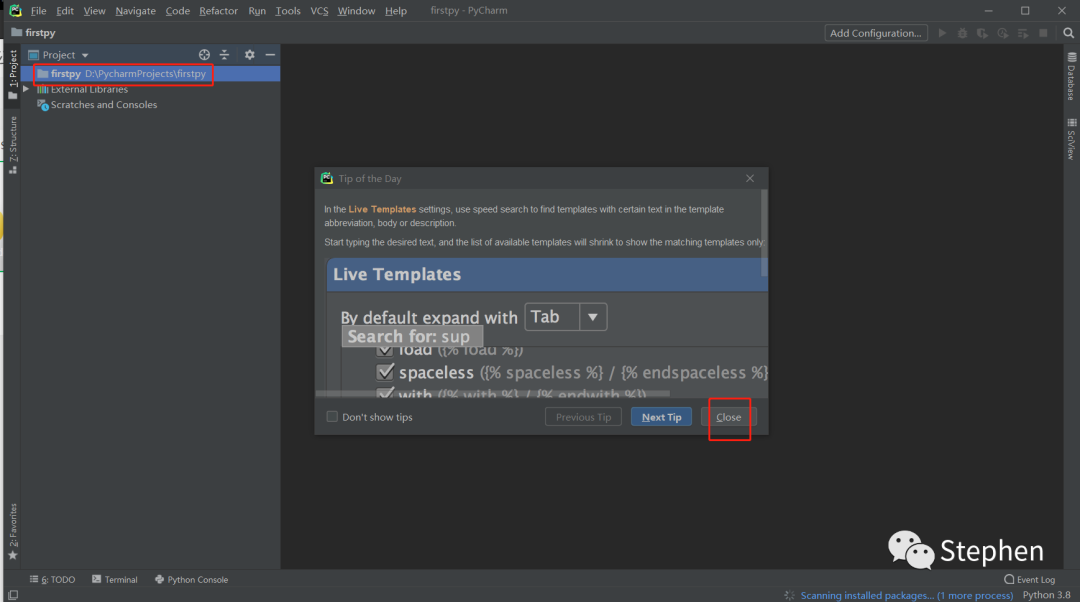
Task: Open the 1: Project side tab
Action: click(x=12, y=74)
